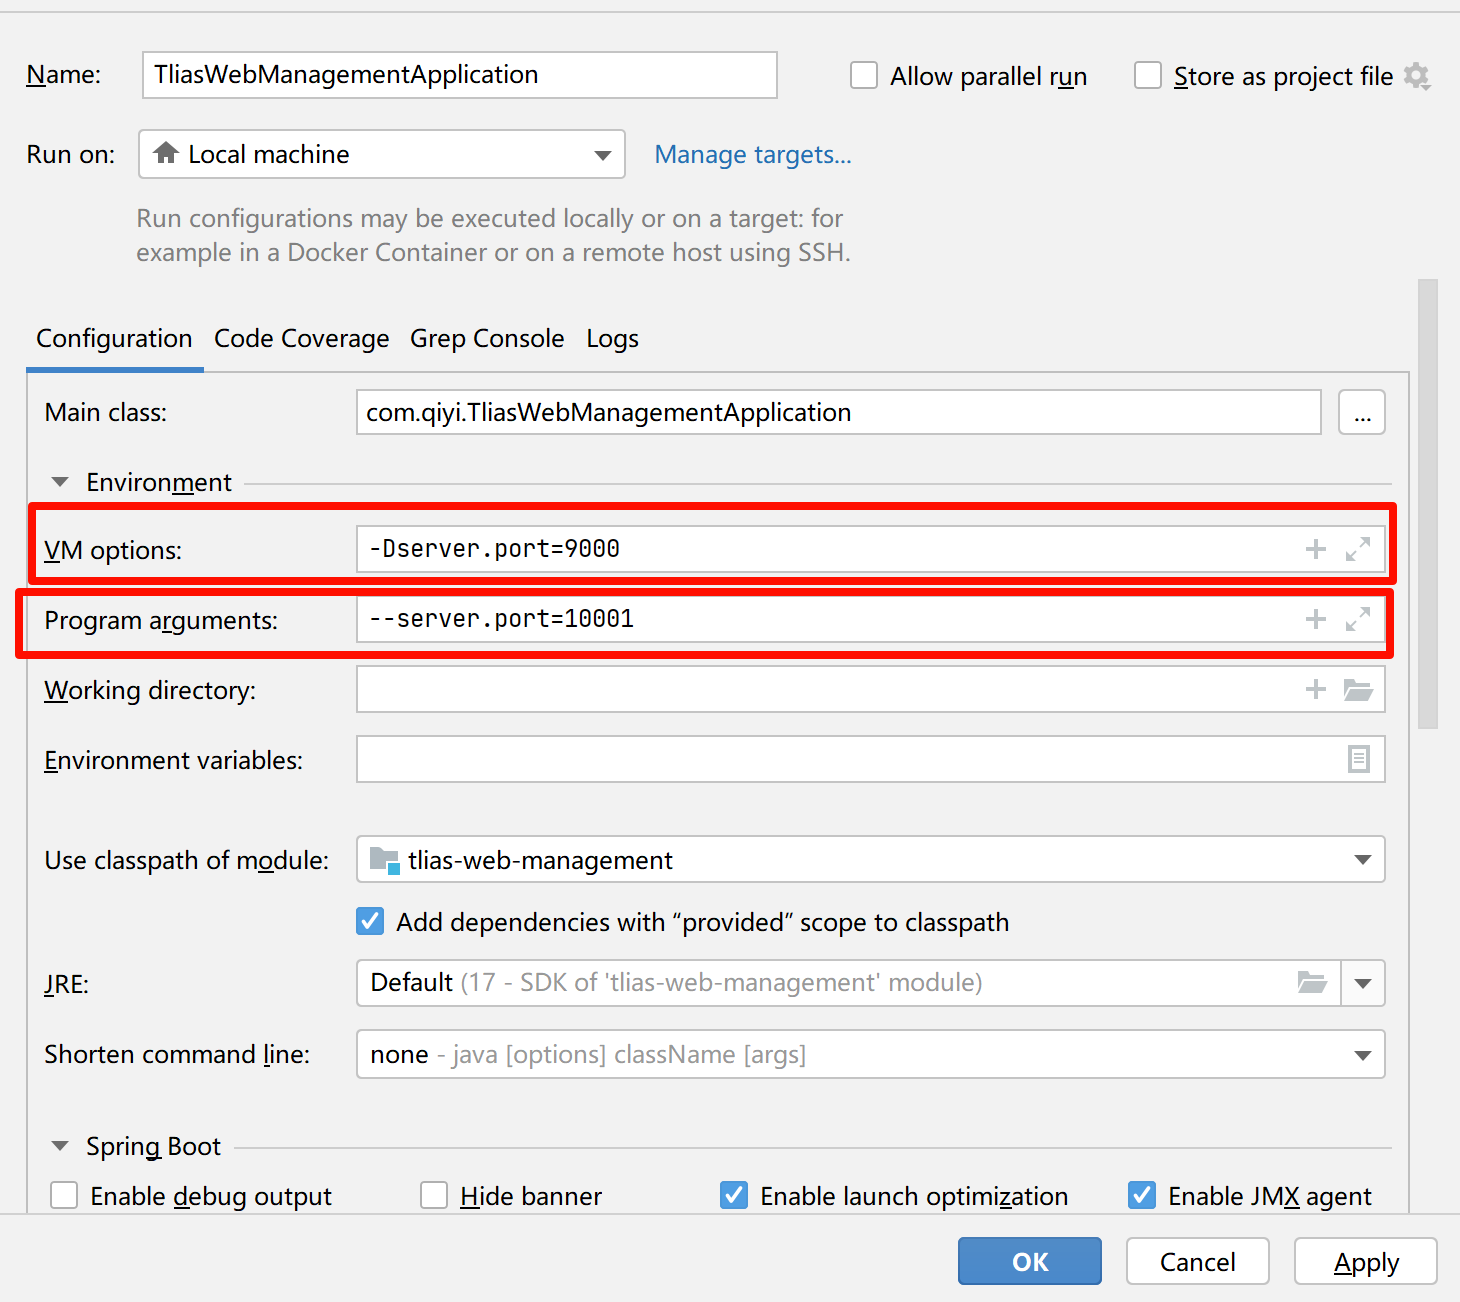This screenshot has width=1460, height=1302.
Task: Open the Environment variables list editor icon
Action: point(1358,759)
